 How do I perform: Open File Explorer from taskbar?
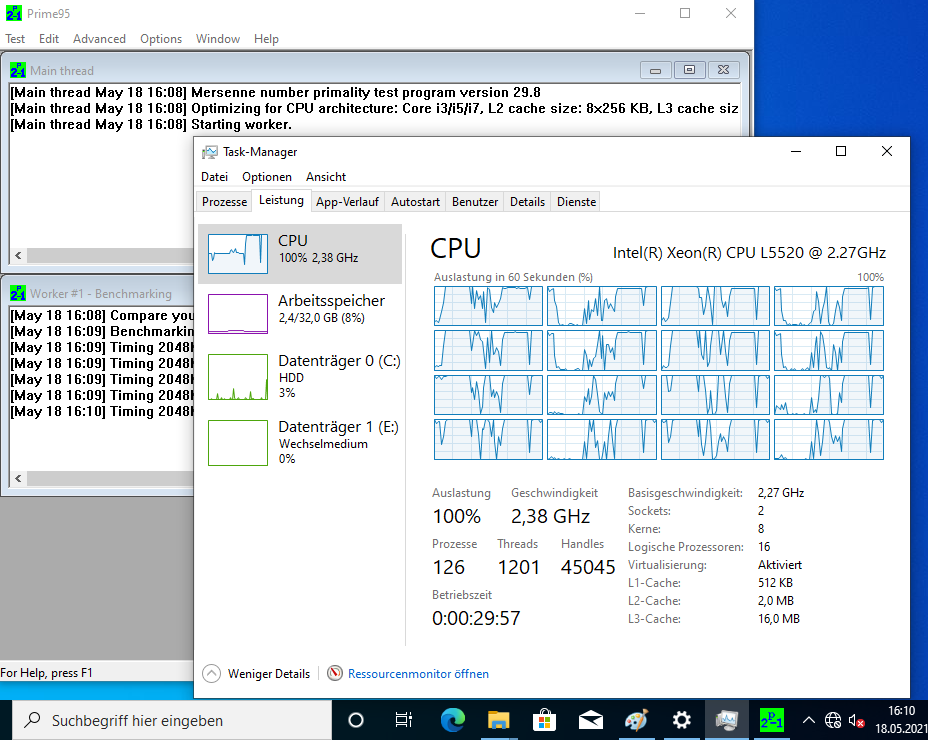[499, 720]
